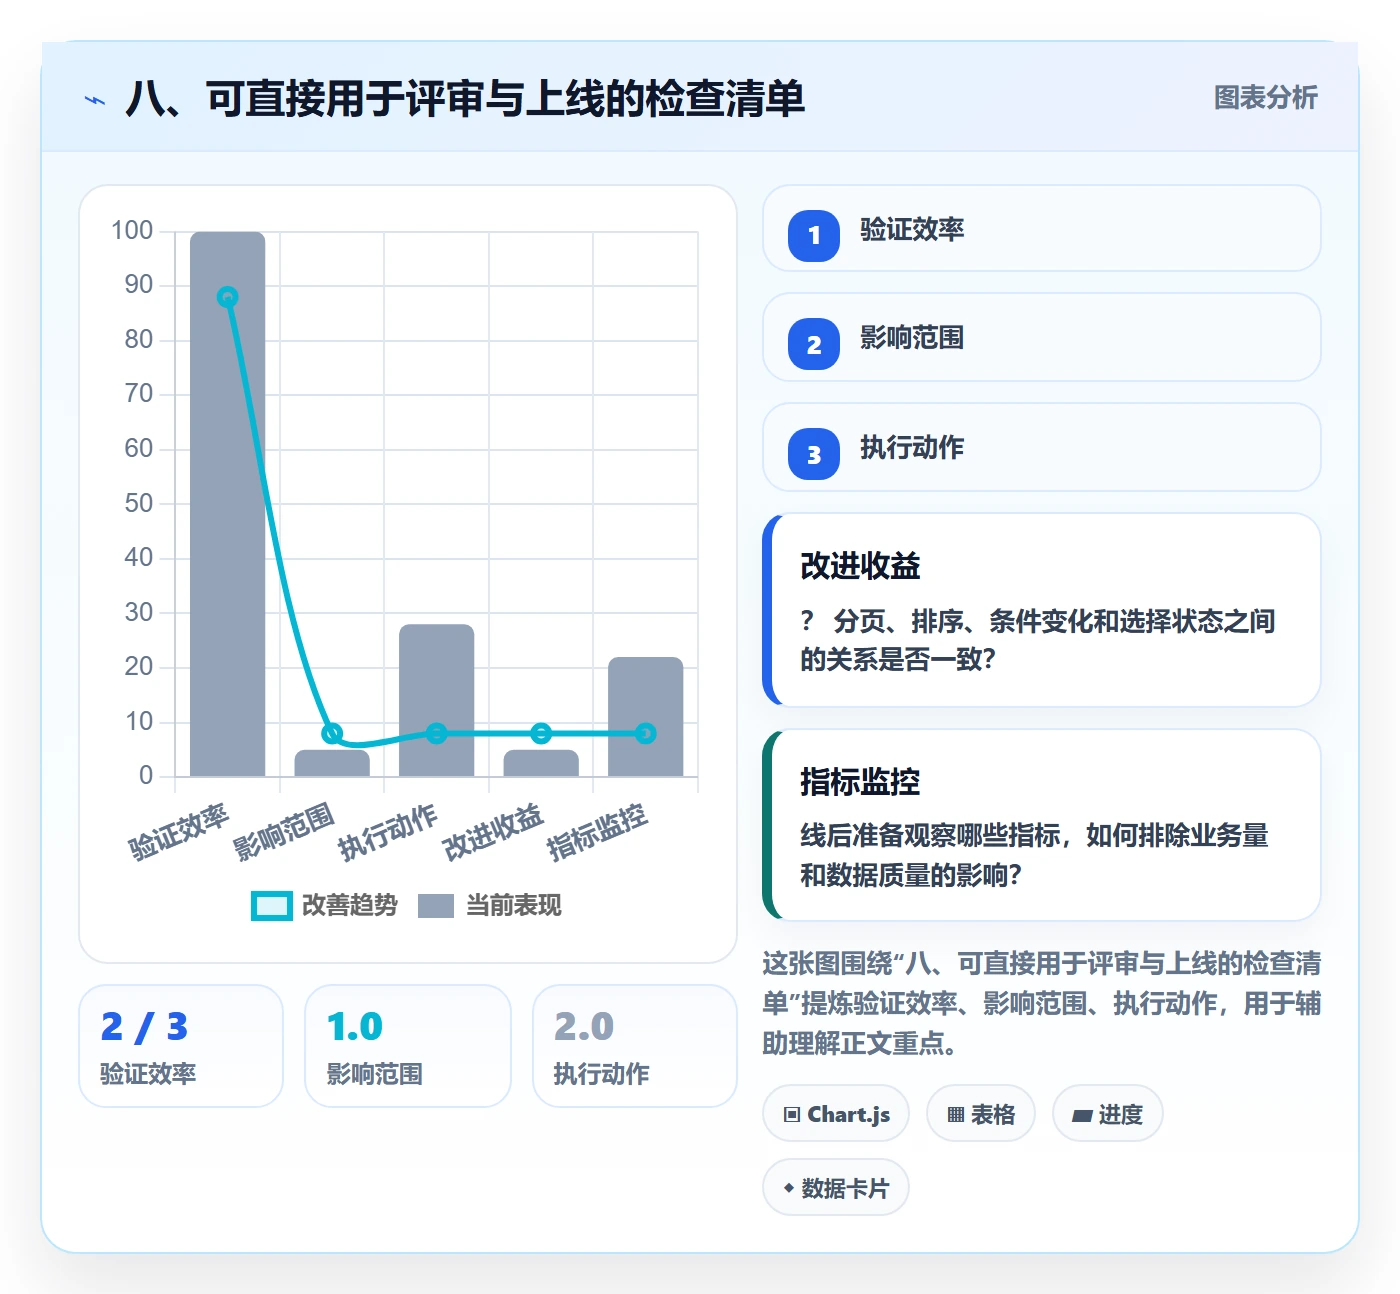Click the grid icon in 表格 tag

coord(956,1115)
